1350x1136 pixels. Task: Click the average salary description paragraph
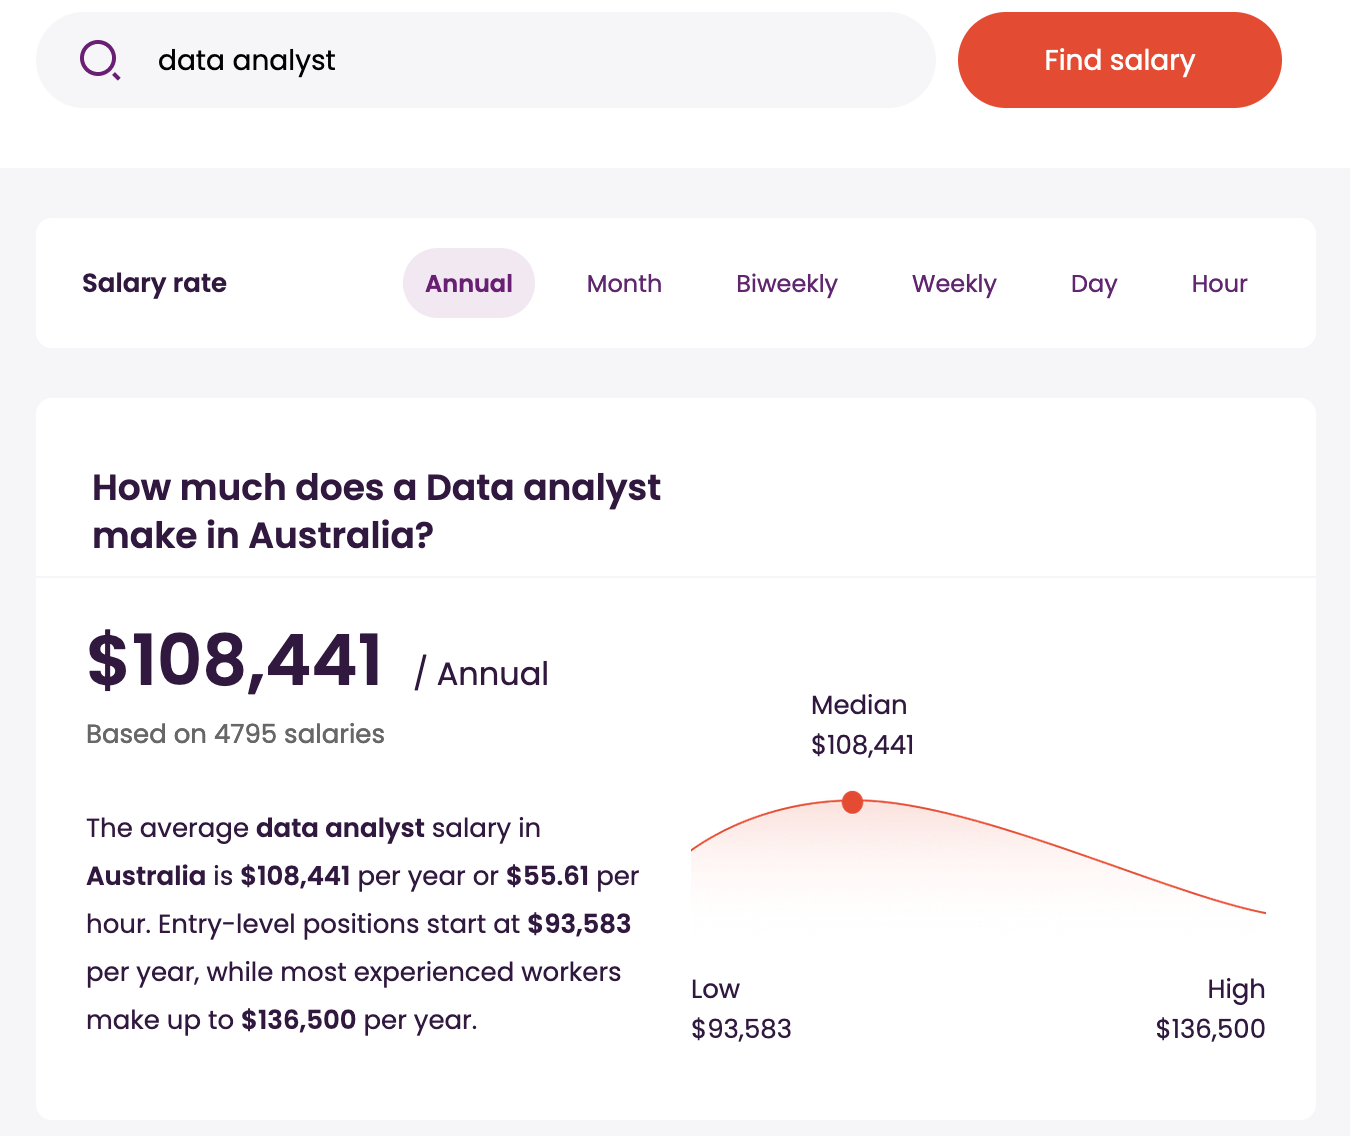click(362, 923)
